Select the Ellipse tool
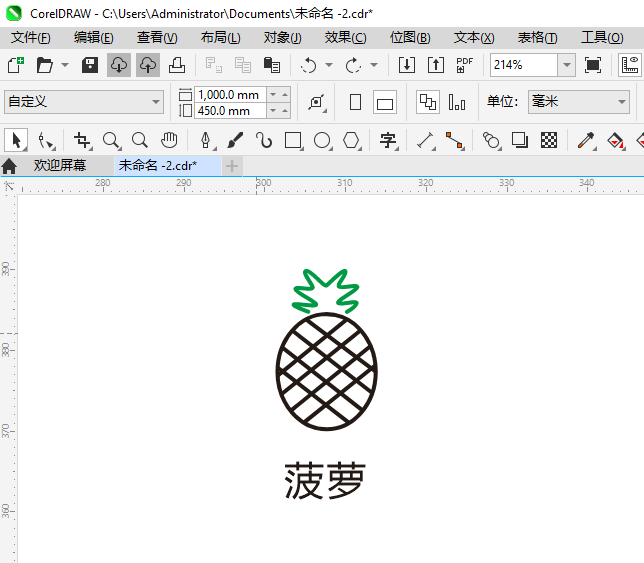 322,140
